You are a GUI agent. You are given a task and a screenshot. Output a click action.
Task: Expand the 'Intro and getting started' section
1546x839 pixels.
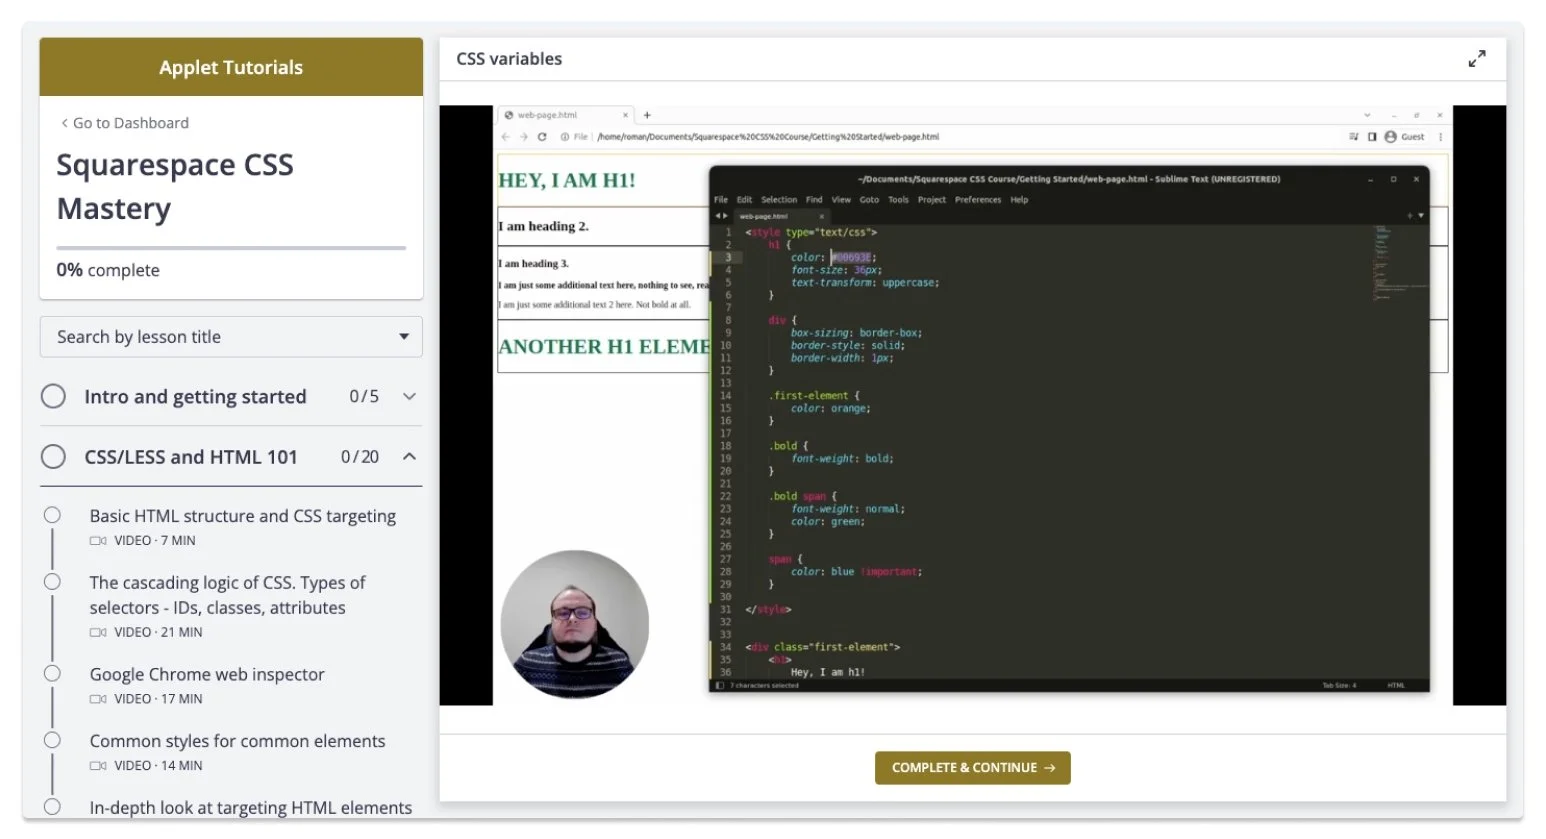click(409, 396)
